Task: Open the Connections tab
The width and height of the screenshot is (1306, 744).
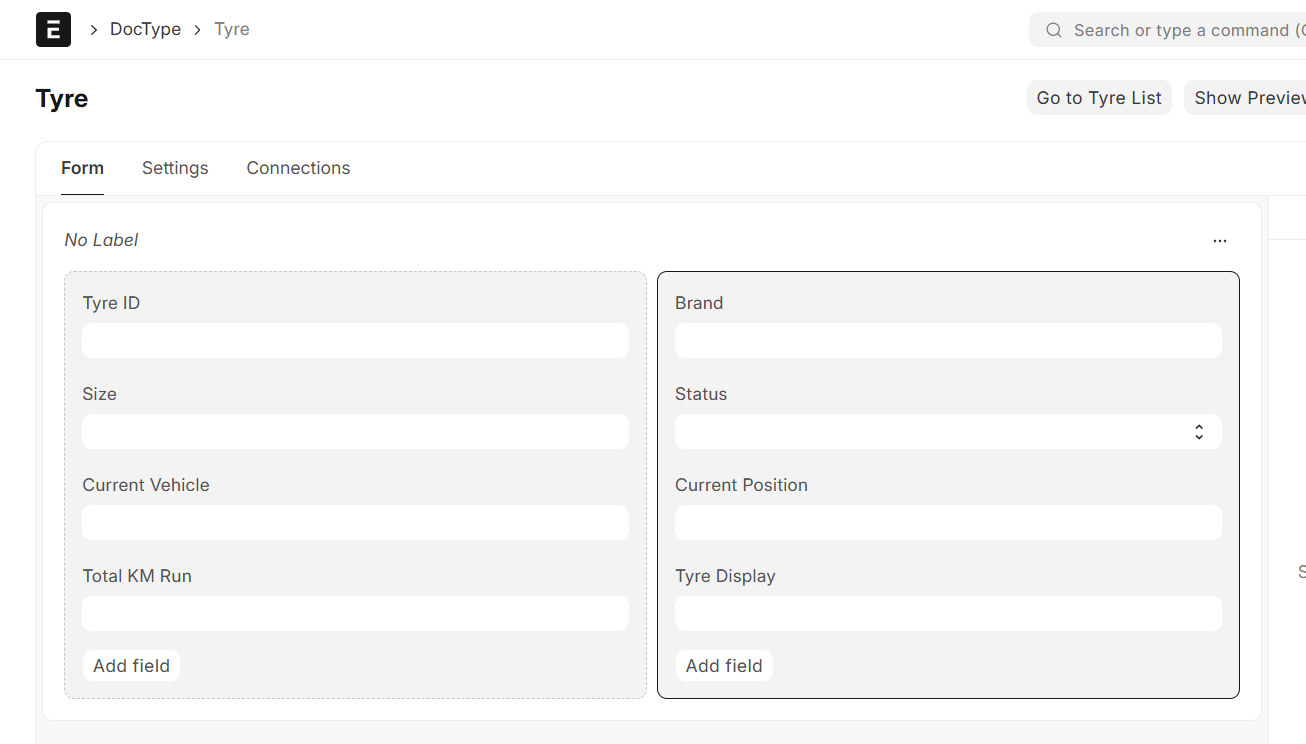Action: pos(298,168)
